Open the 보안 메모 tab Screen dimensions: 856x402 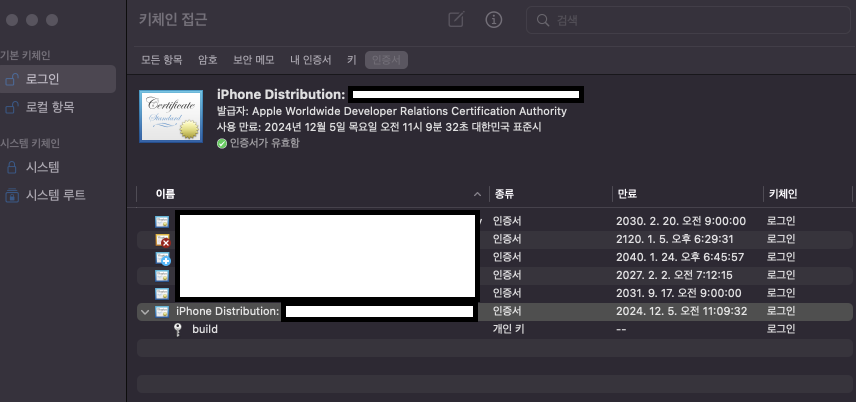pyautogui.click(x=254, y=60)
